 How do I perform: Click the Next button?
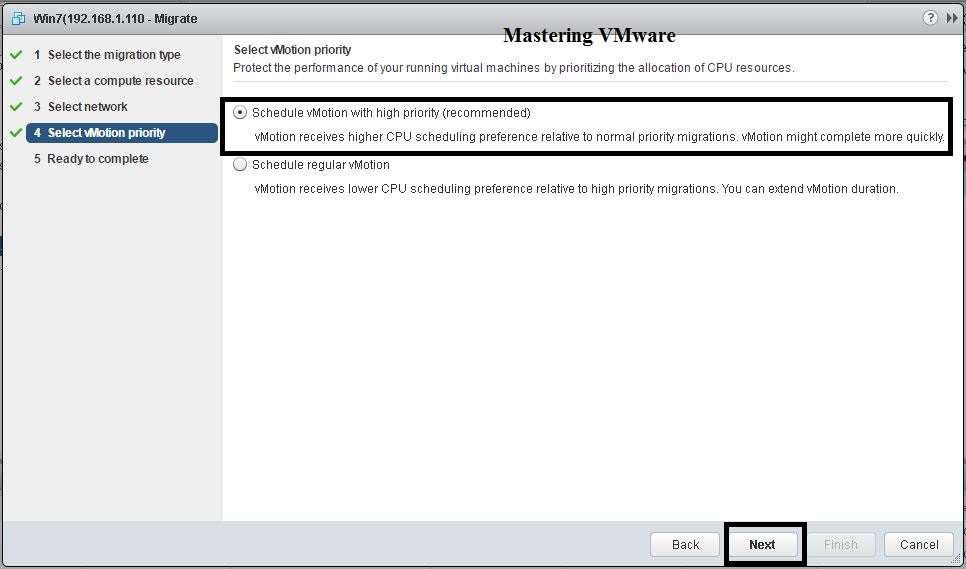tap(763, 544)
